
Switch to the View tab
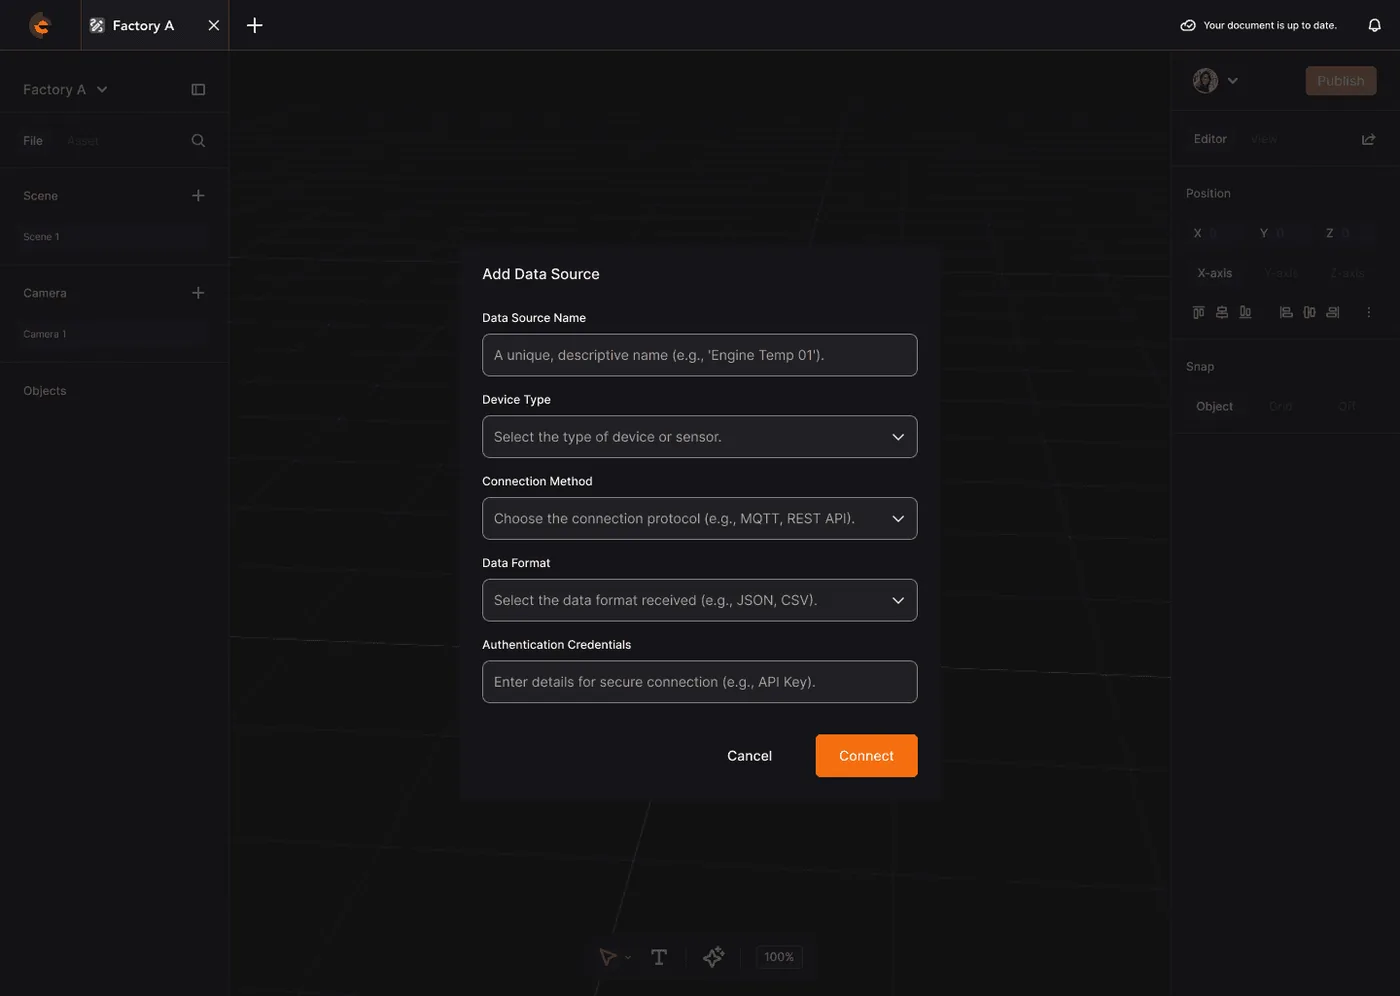[1264, 139]
